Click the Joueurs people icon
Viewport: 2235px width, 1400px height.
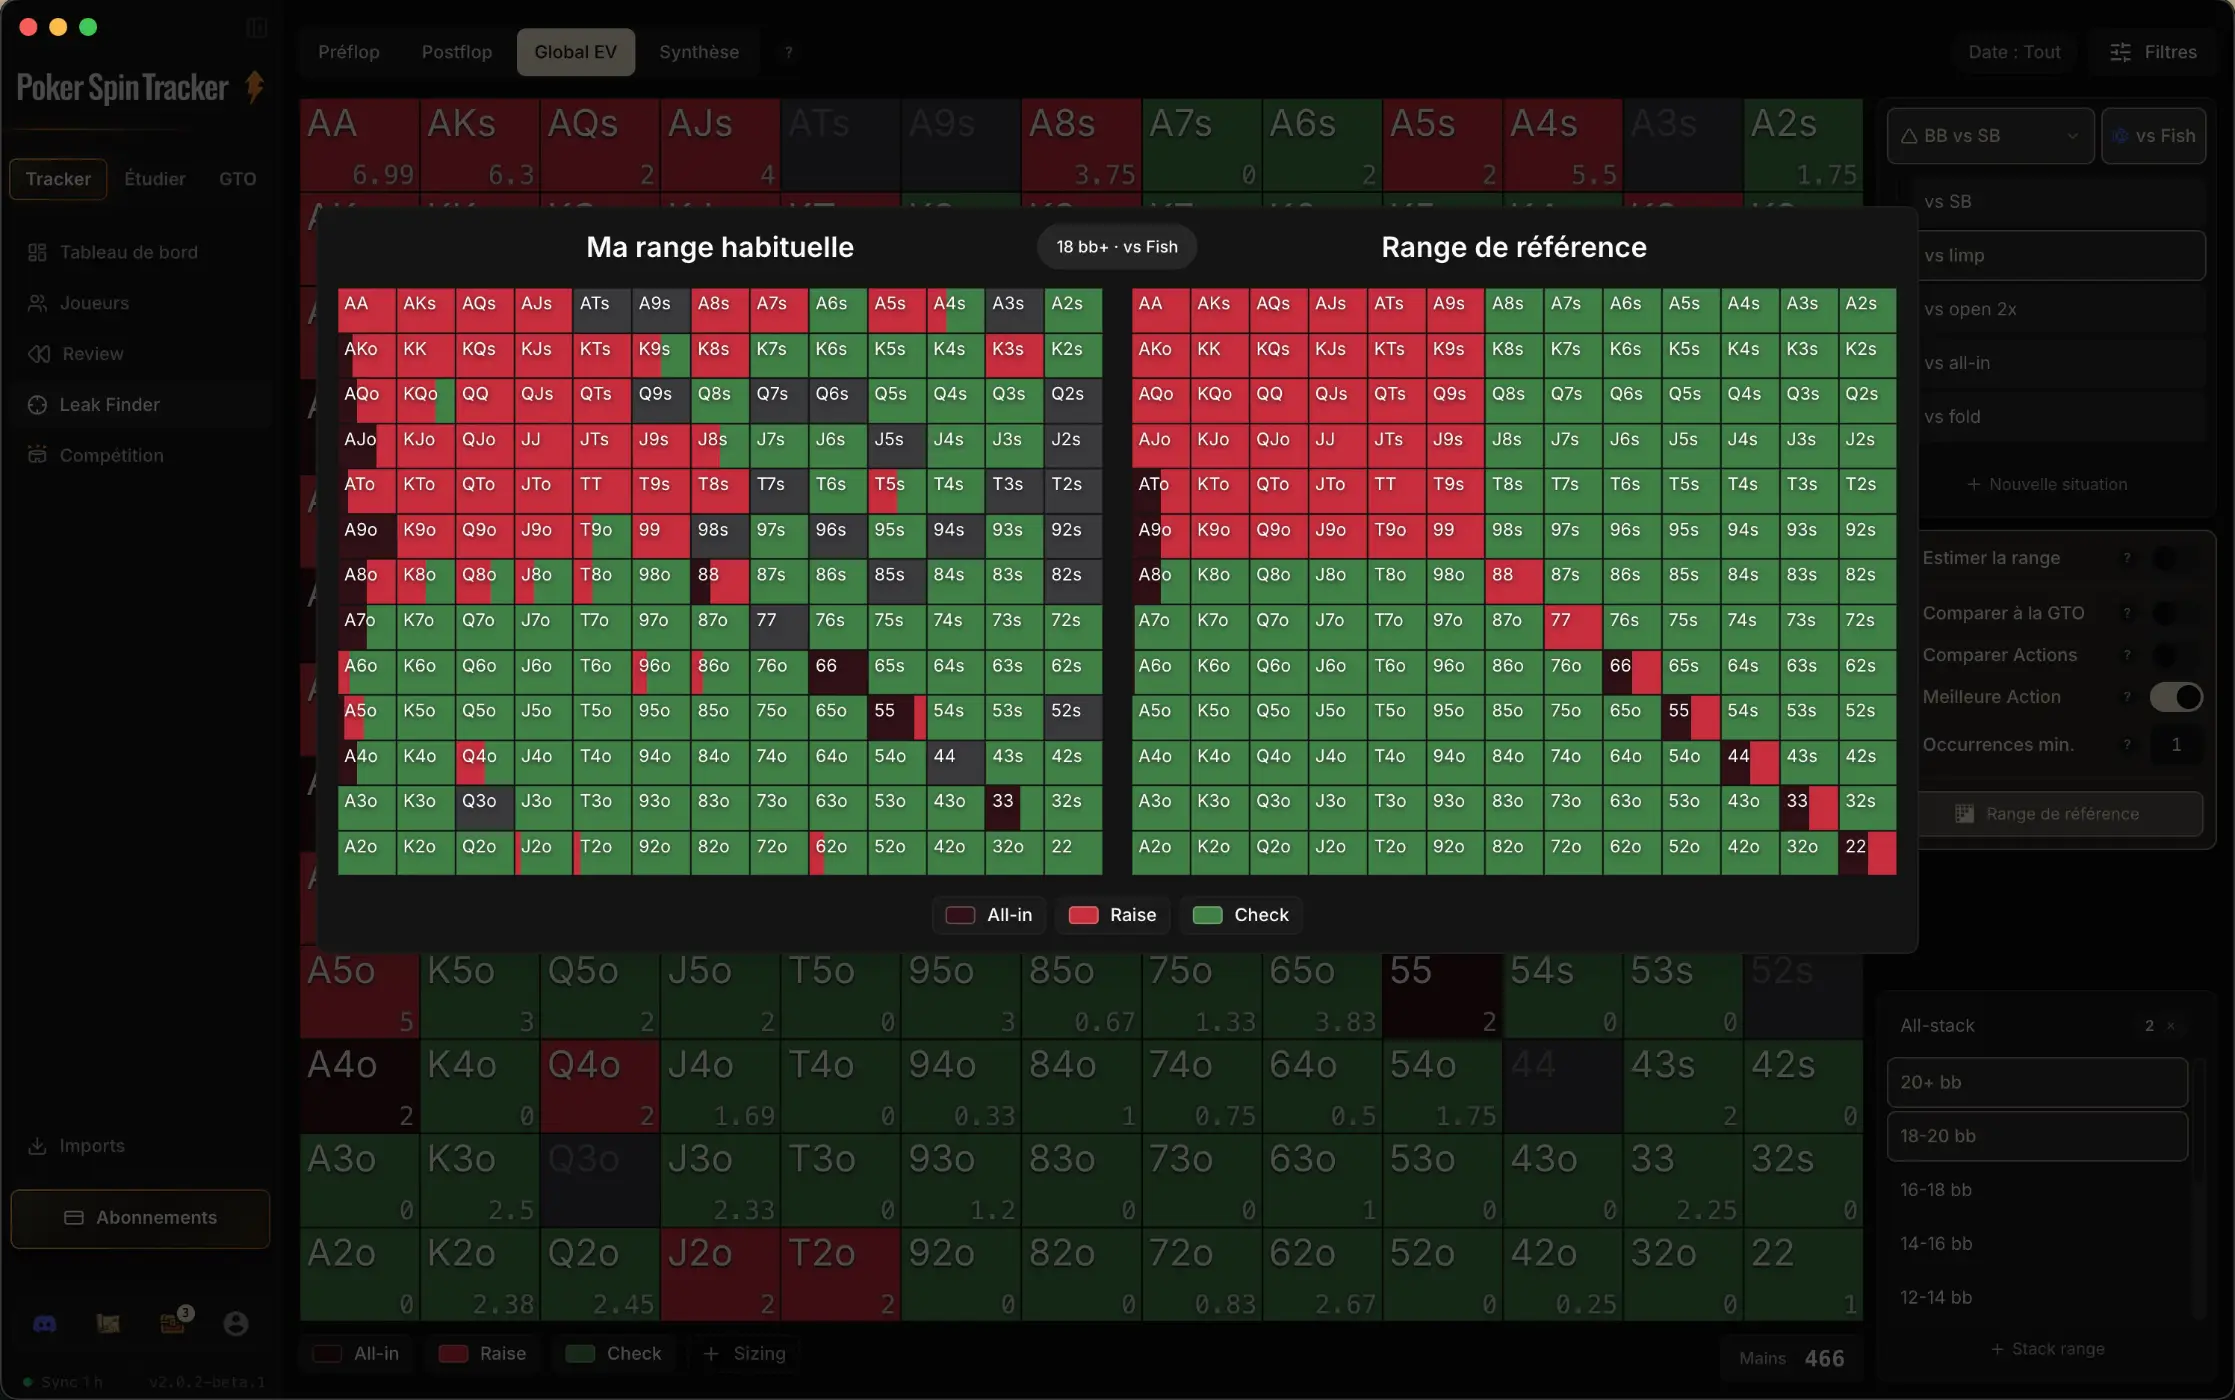click(x=37, y=303)
